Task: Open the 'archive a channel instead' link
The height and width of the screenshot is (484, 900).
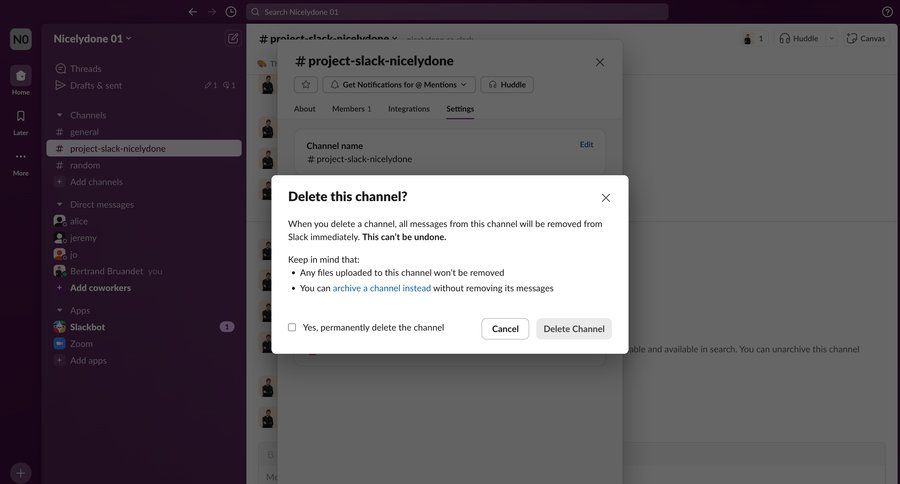Action: click(382, 288)
